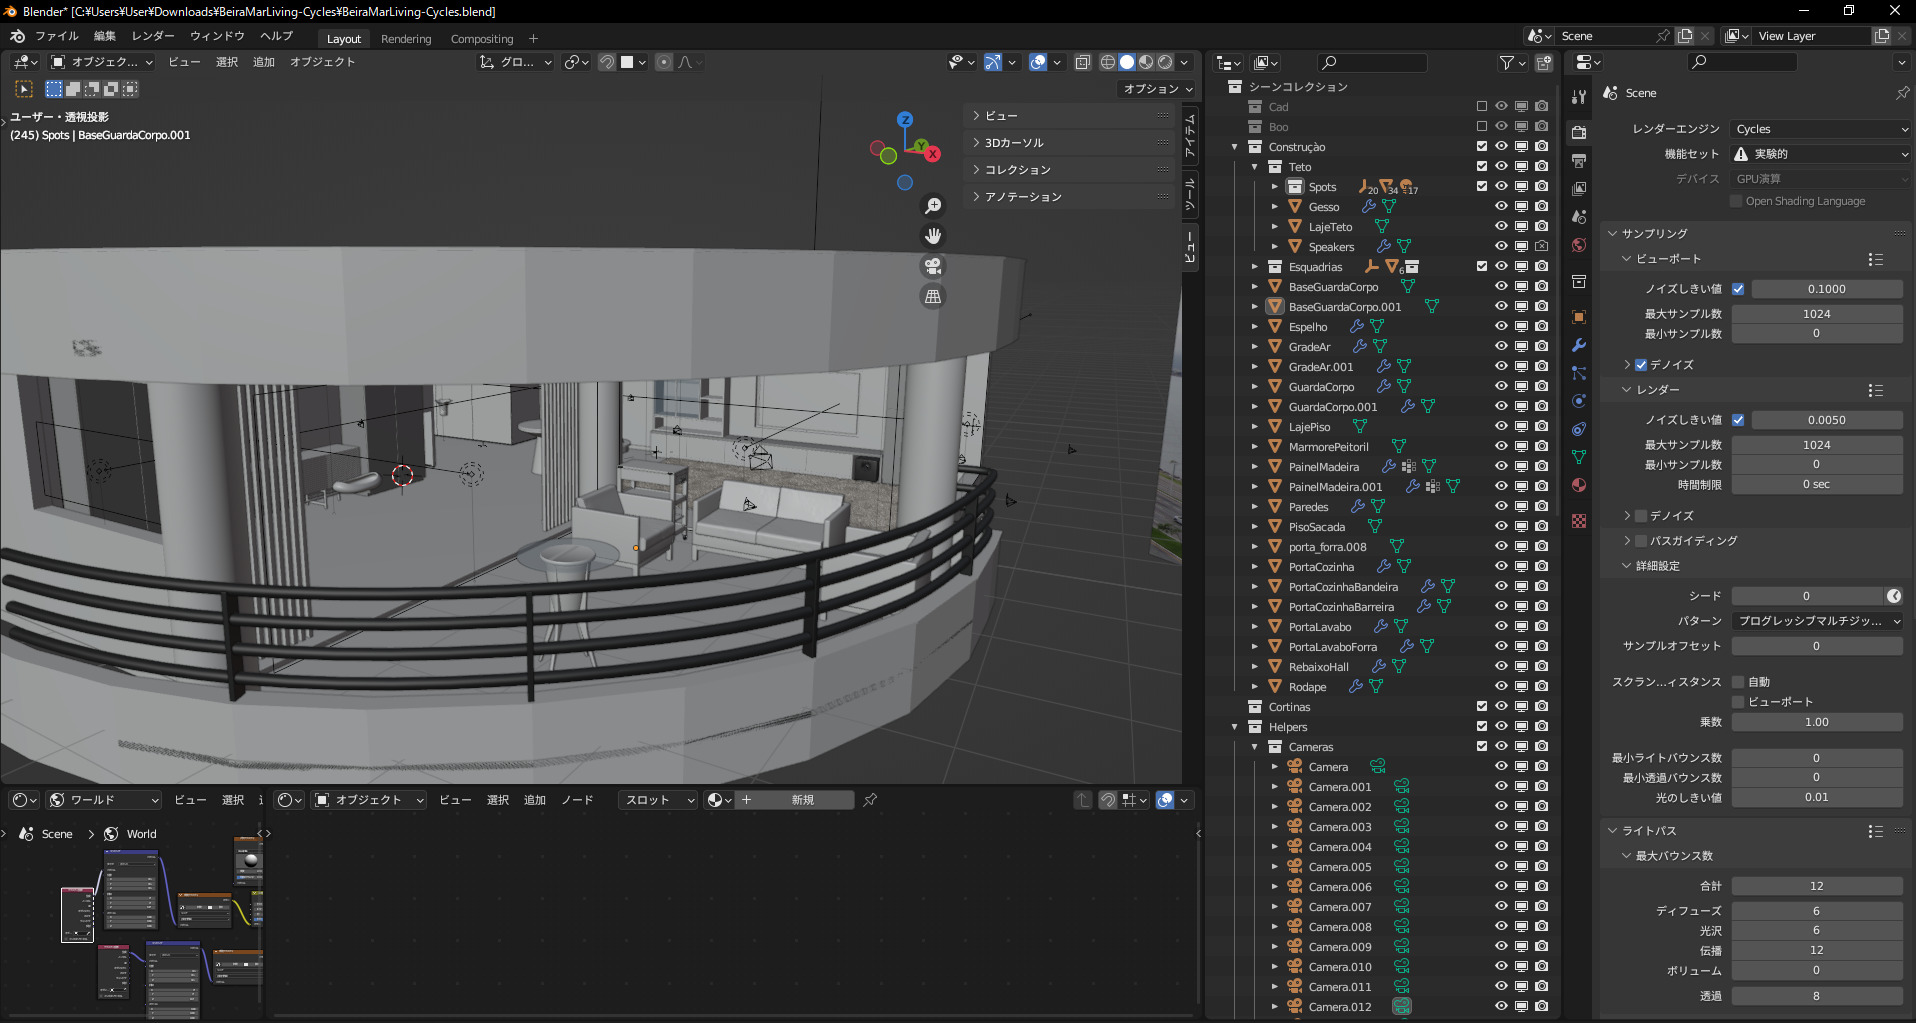Open the outliner filter dropdown
The width and height of the screenshot is (1916, 1023).
(1512, 63)
